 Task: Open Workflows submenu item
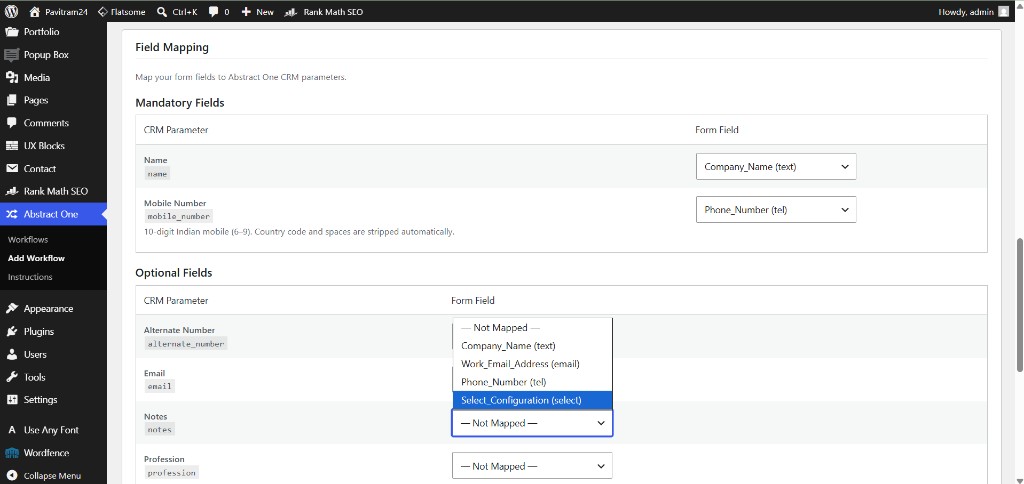[28, 240]
